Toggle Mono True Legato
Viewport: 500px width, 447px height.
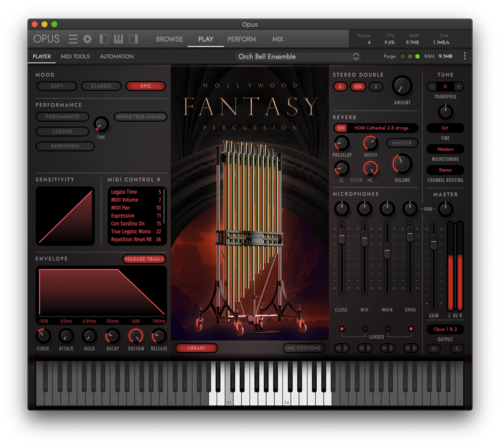[x=140, y=117]
